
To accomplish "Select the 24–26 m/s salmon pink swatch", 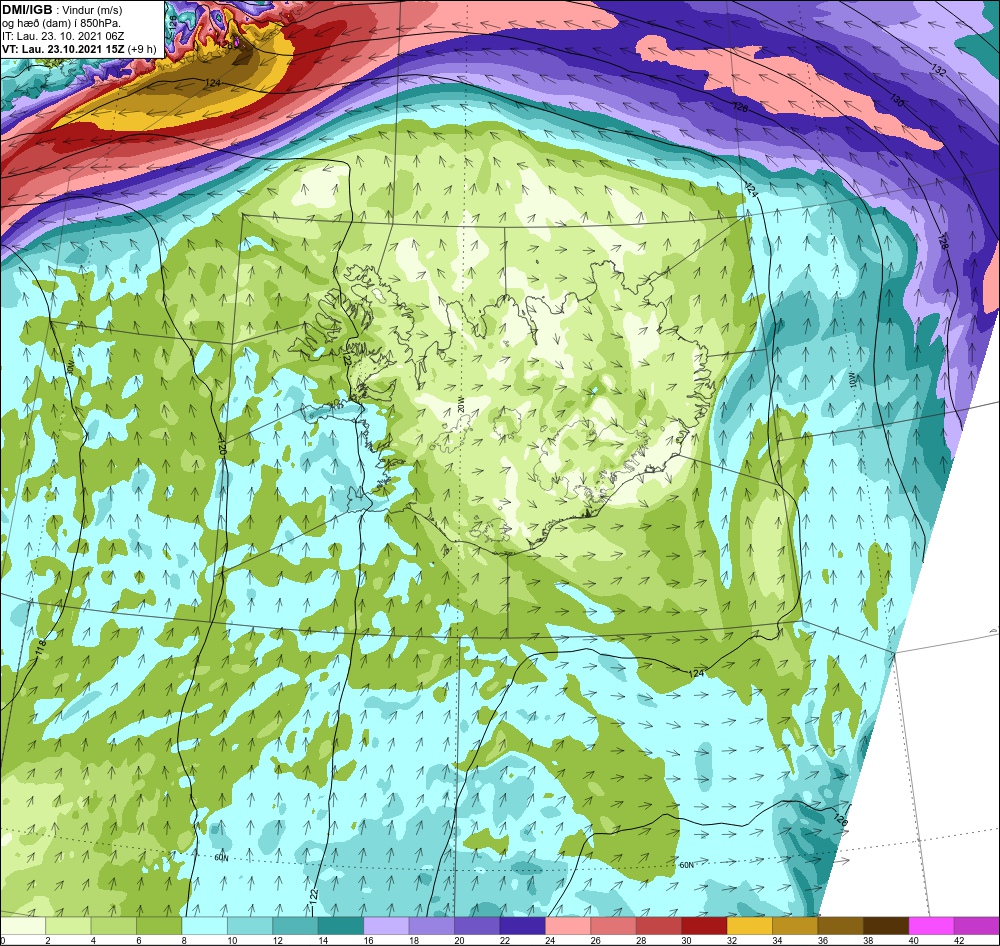I will pos(568,925).
